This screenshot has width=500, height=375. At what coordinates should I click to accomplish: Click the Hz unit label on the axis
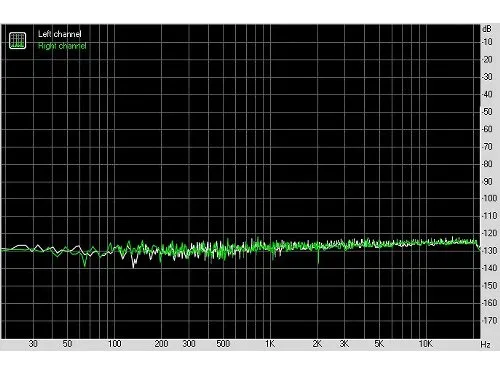[x=486, y=345]
